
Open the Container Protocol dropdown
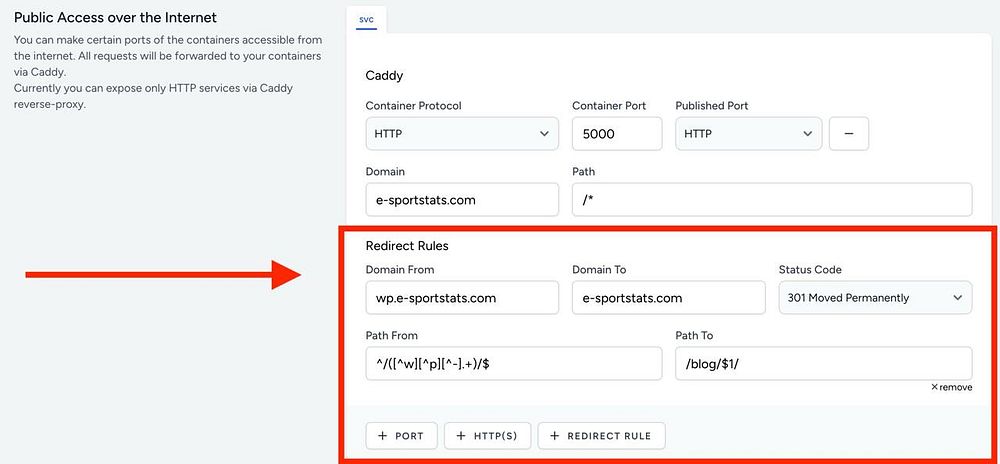click(x=462, y=133)
